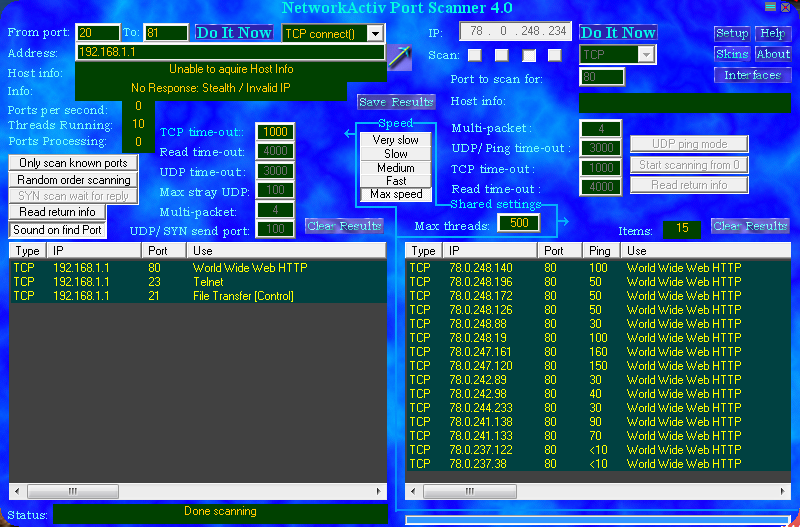Open Help
Image resolution: width=800 pixels, height=527 pixels.
pyautogui.click(x=773, y=34)
